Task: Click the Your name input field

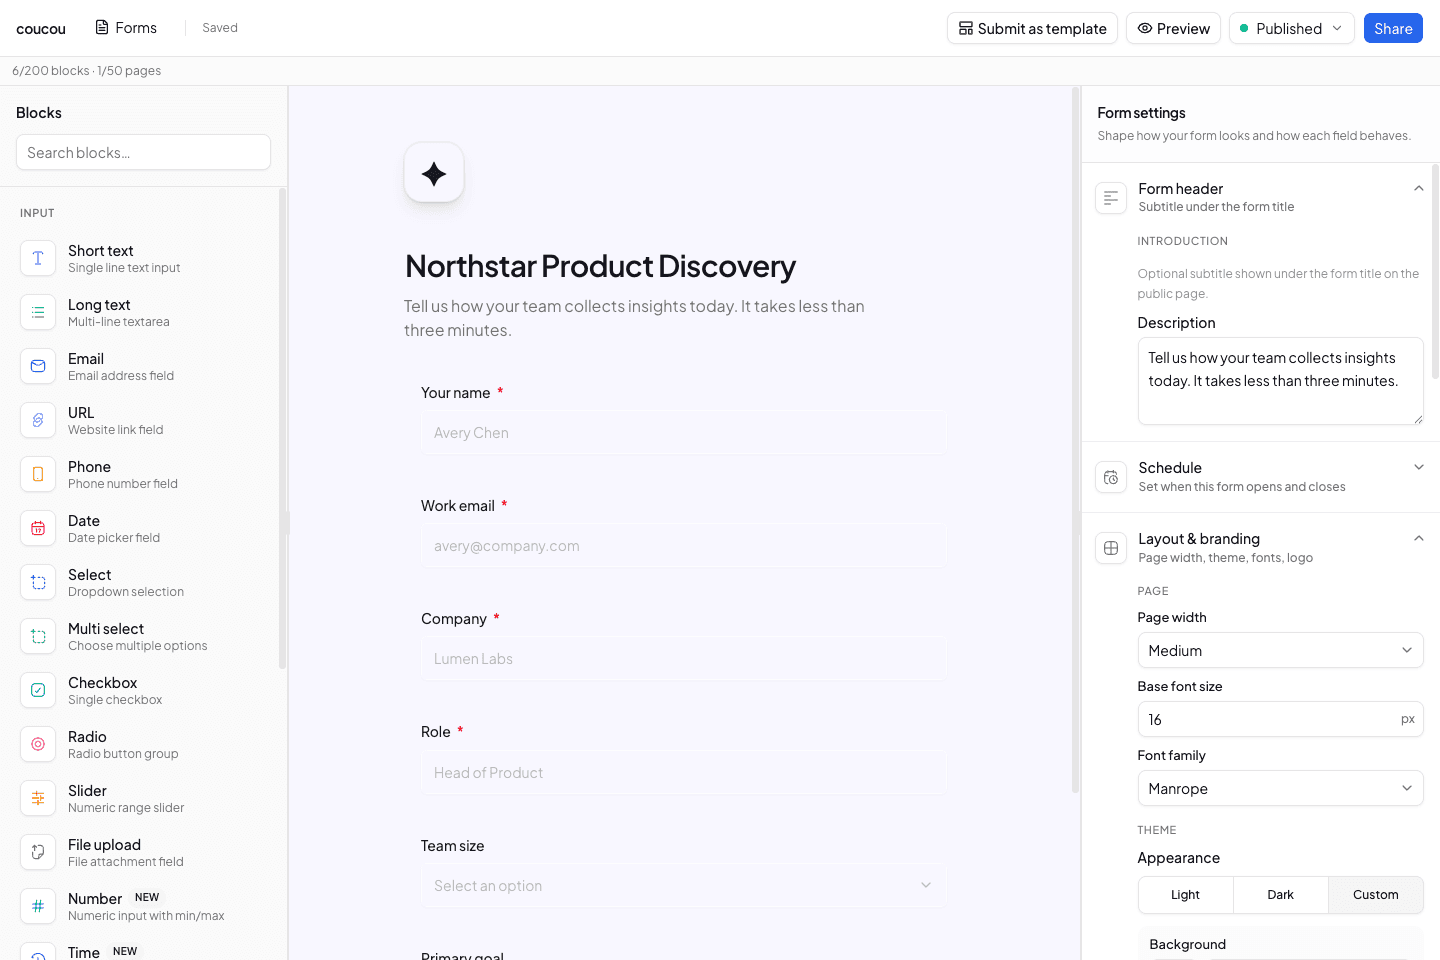Action: coord(683,433)
